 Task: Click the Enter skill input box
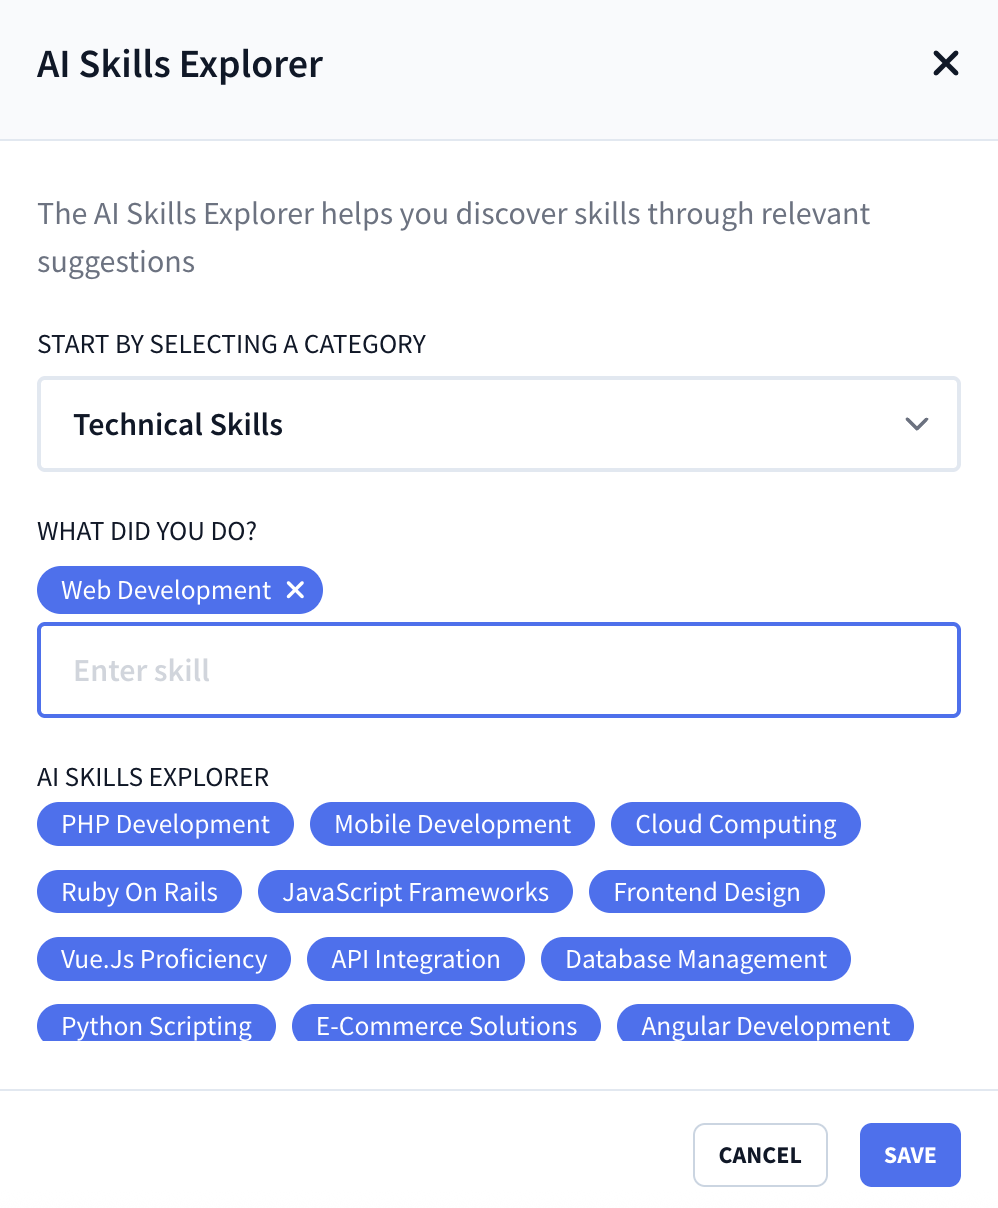click(499, 670)
